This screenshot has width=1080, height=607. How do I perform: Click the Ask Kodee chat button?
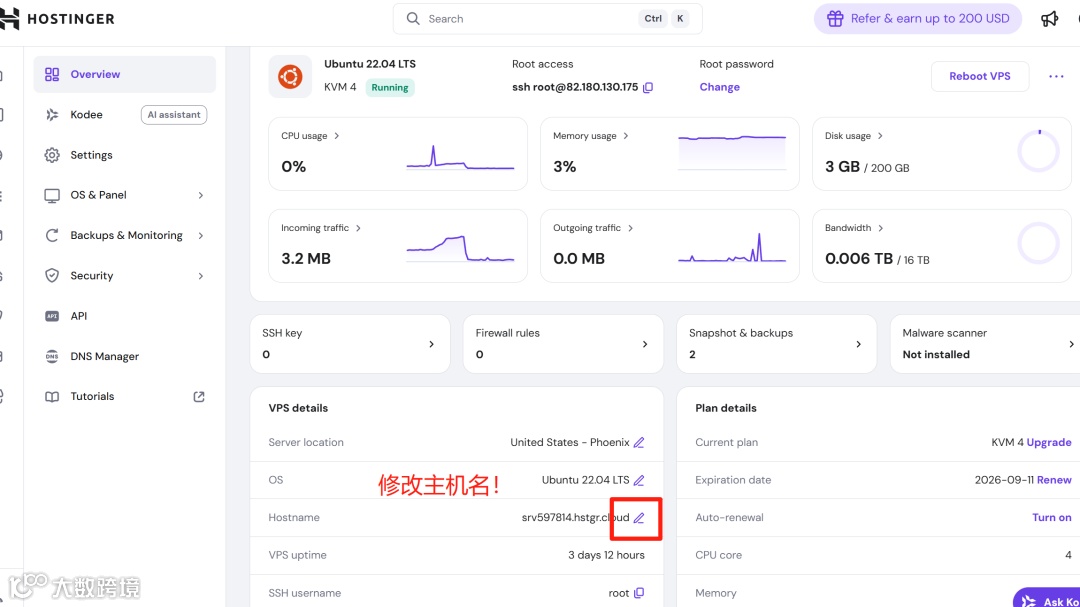click(x=1046, y=598)
